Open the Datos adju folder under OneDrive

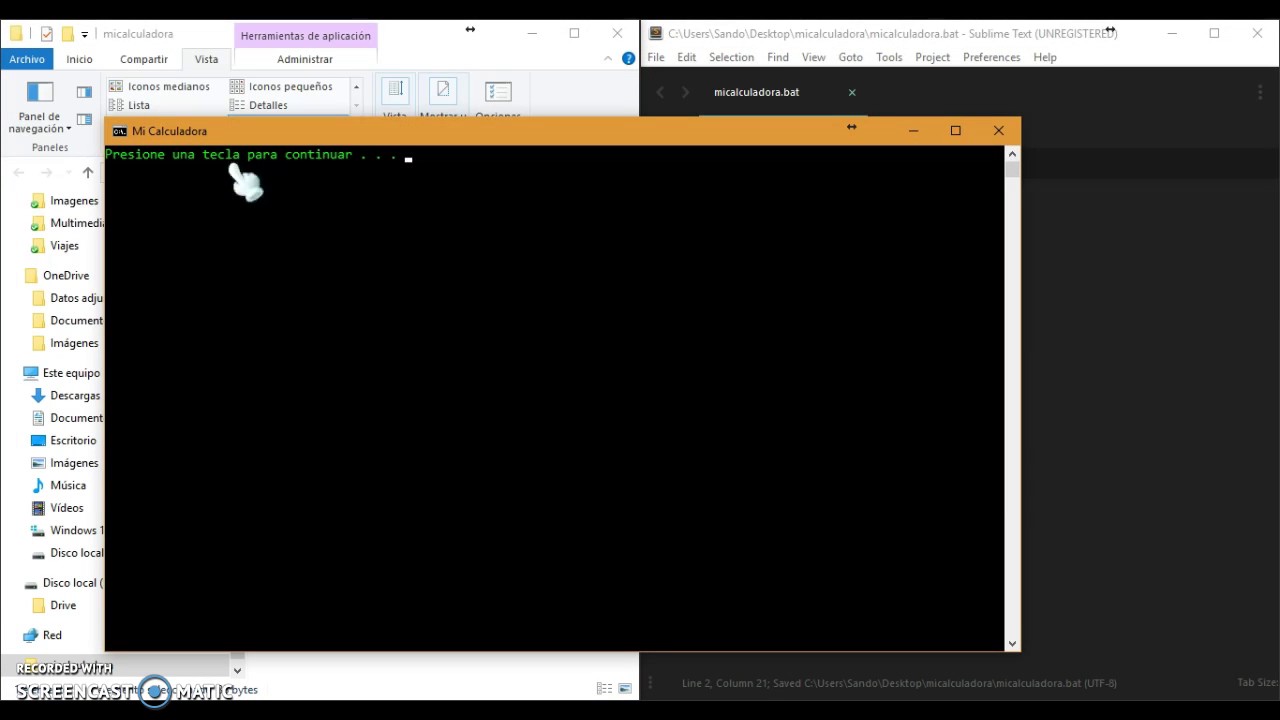pyautogui.click(x=67, y=298)
